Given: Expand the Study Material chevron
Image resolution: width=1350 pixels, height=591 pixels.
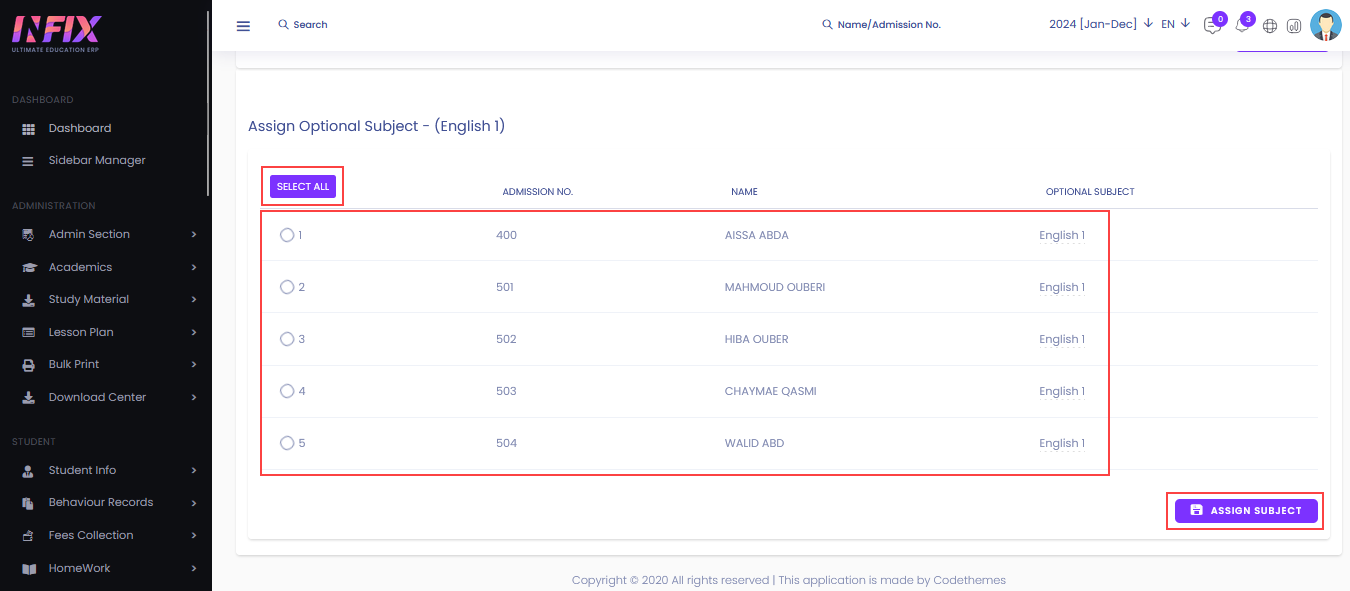Looking at the screenshot, I should click(194, 300).
